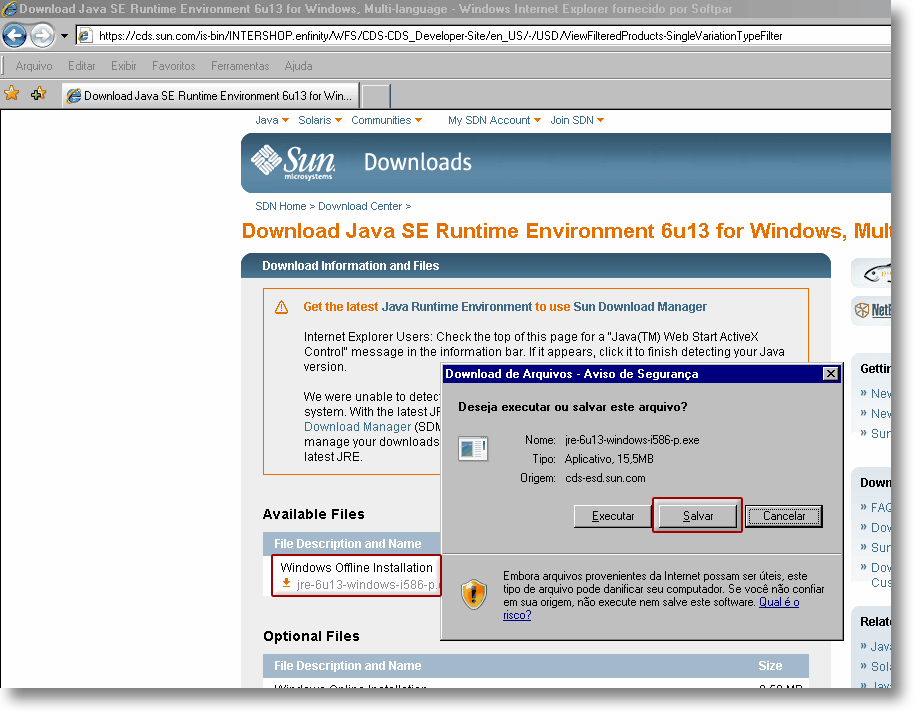Expand the My SDN Account dropdown
The width and height of the screenshot is (915, 713).
pos(494,120)
